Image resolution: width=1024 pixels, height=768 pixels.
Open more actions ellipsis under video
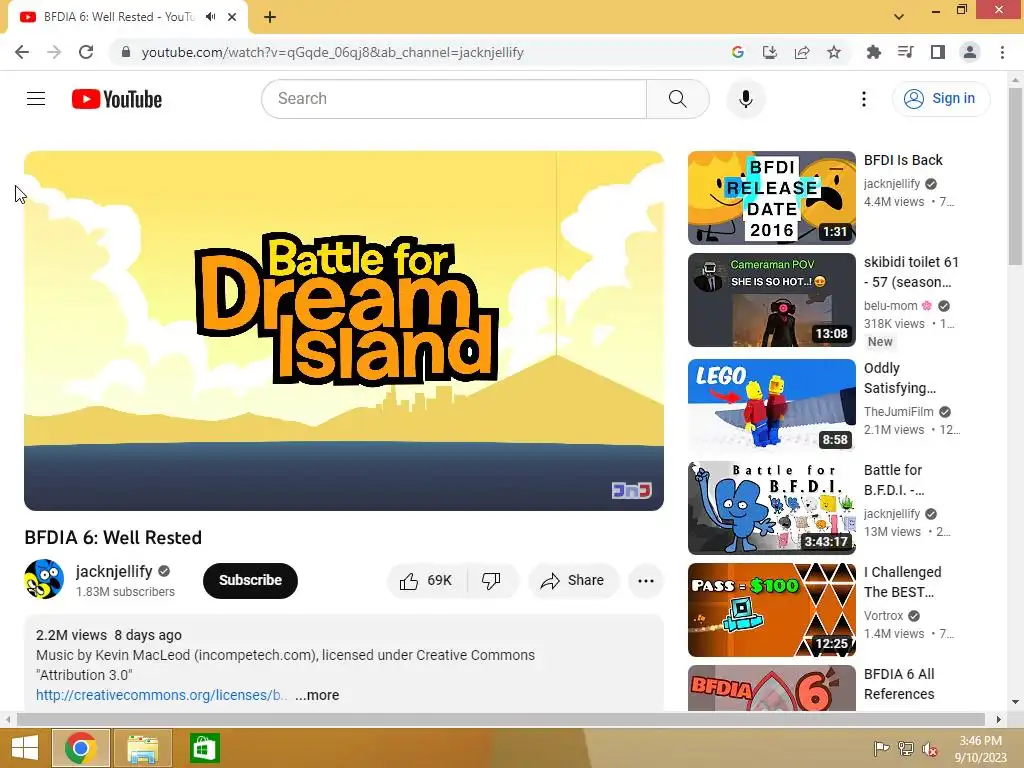click(x=646, y=581)
